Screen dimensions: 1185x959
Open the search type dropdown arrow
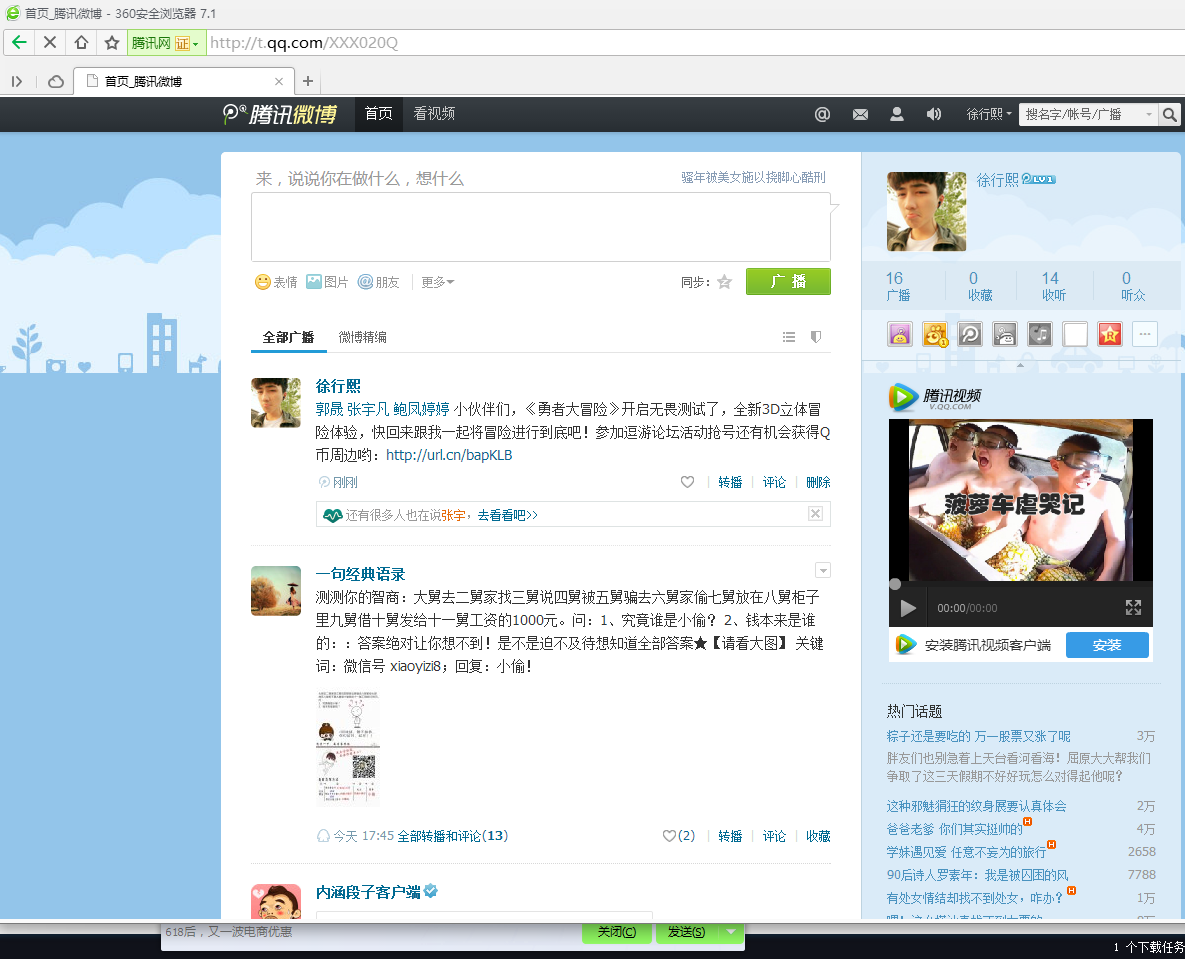1149,114
